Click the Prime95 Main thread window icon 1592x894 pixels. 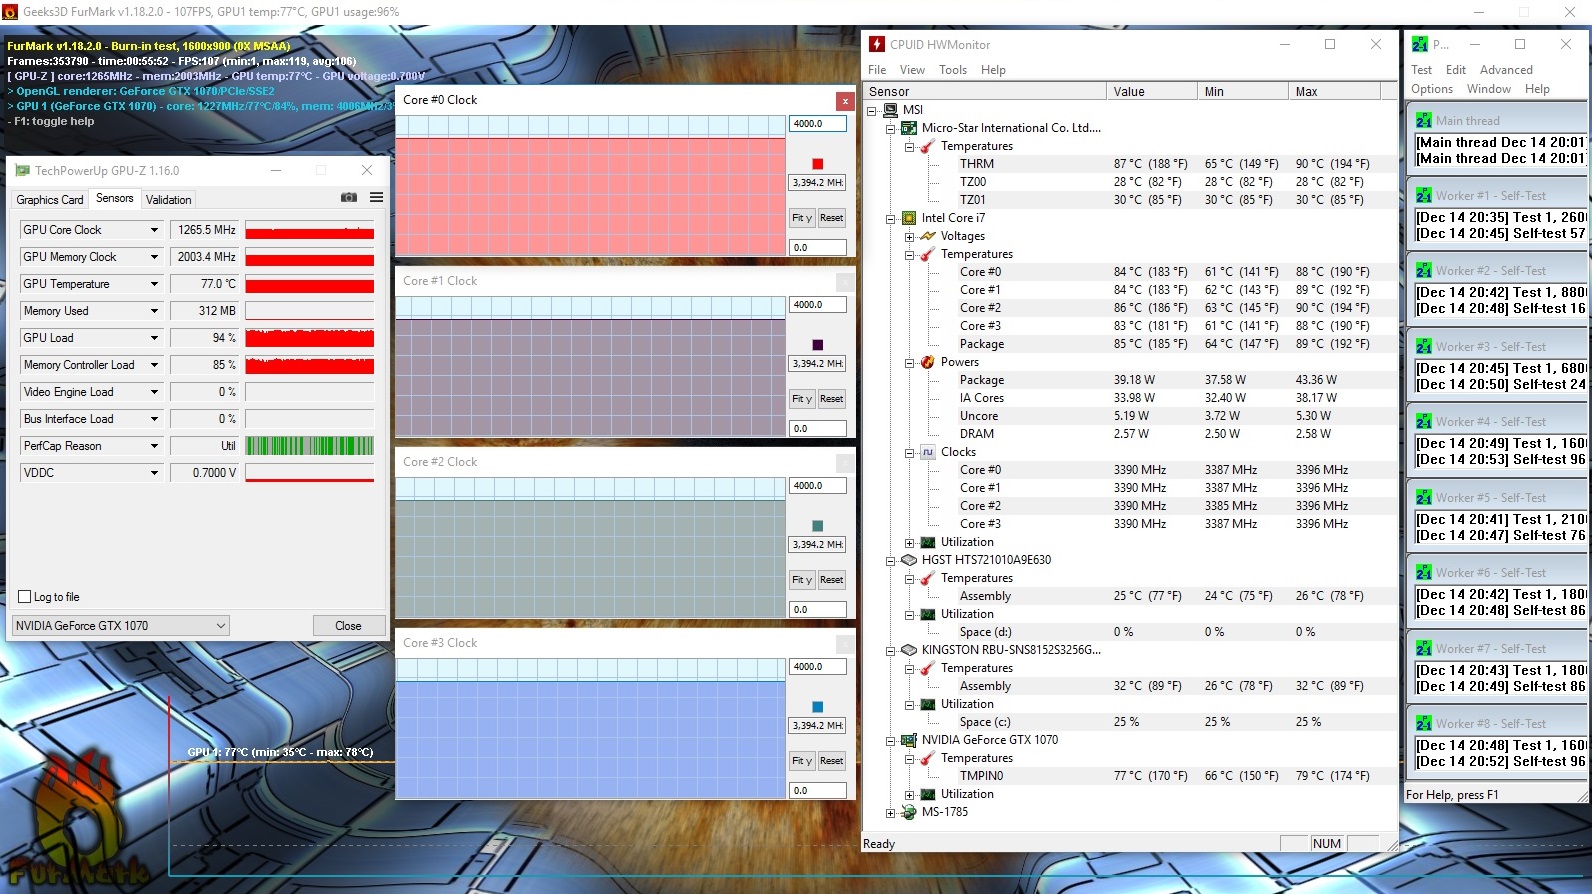pos(1424,120)
